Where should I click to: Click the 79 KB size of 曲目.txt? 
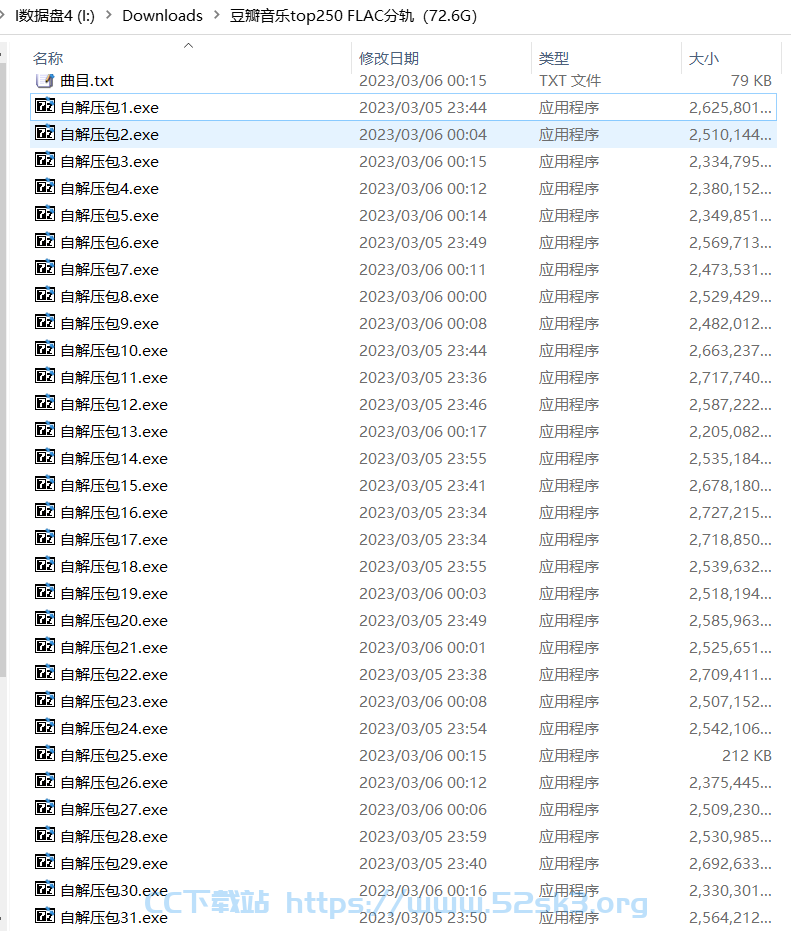pos(751,80)
